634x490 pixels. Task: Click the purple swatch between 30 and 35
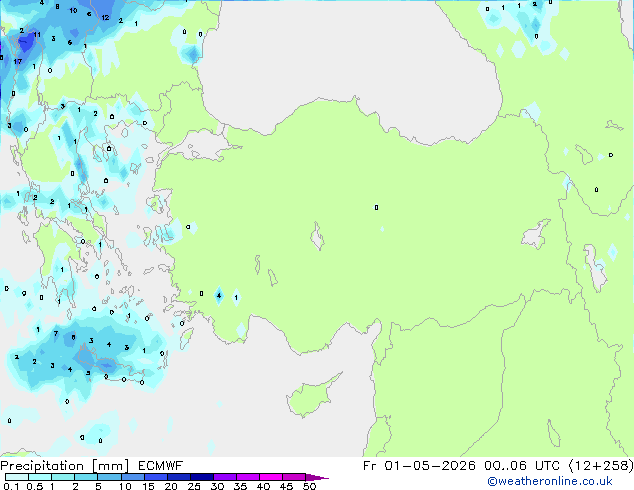point(225,477)
